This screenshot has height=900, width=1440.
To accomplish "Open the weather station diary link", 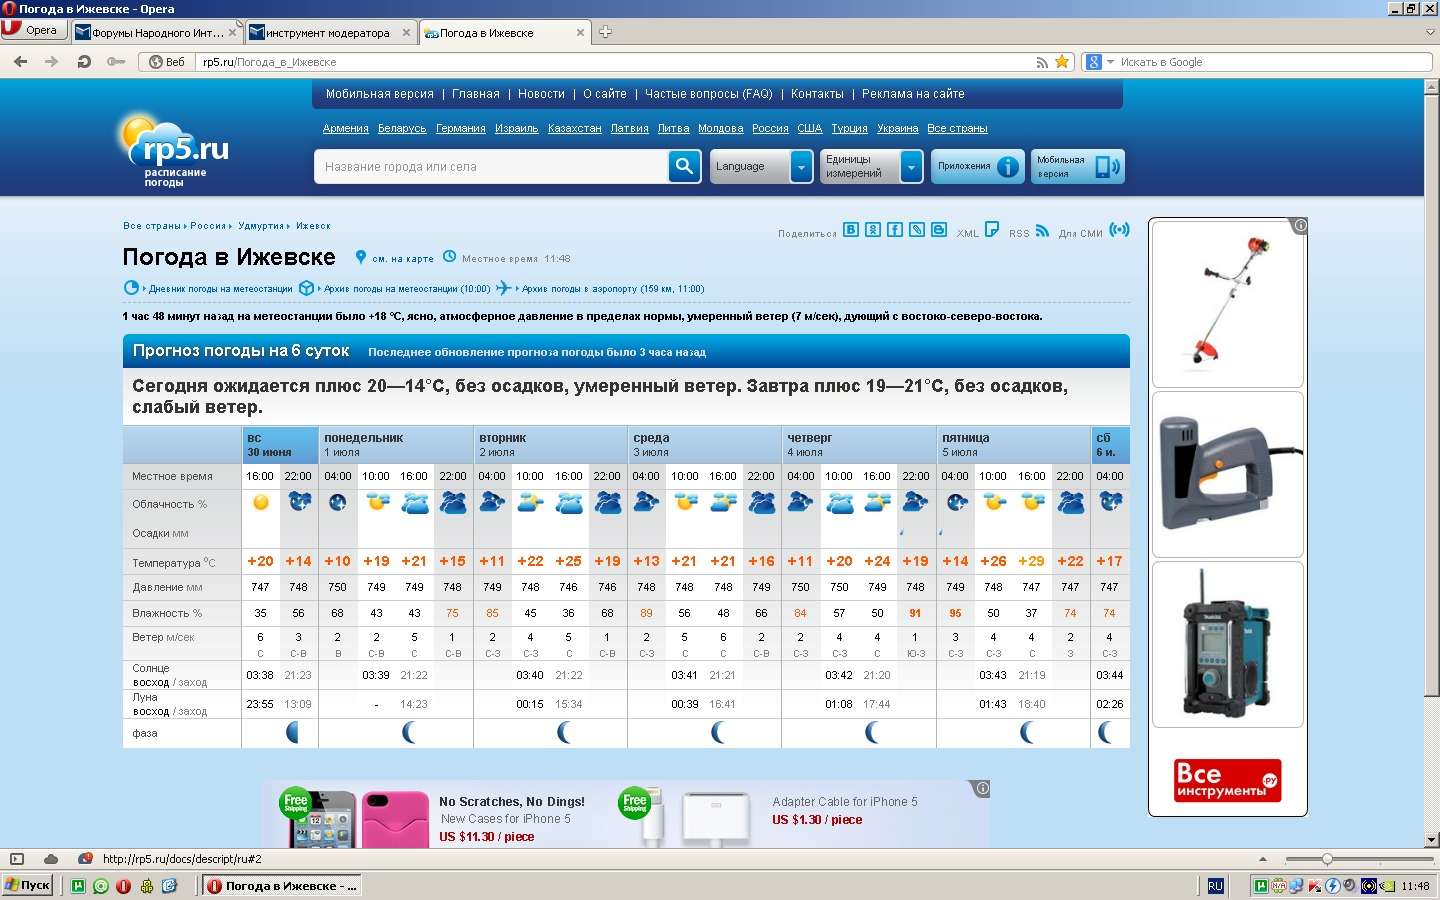I will tap(220, 289).
